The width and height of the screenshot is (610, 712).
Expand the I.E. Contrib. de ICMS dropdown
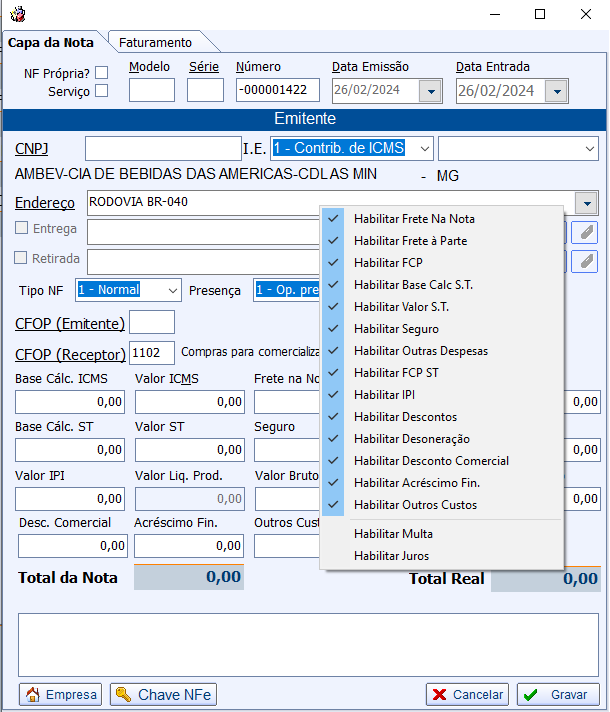click(x=424, y=148)
